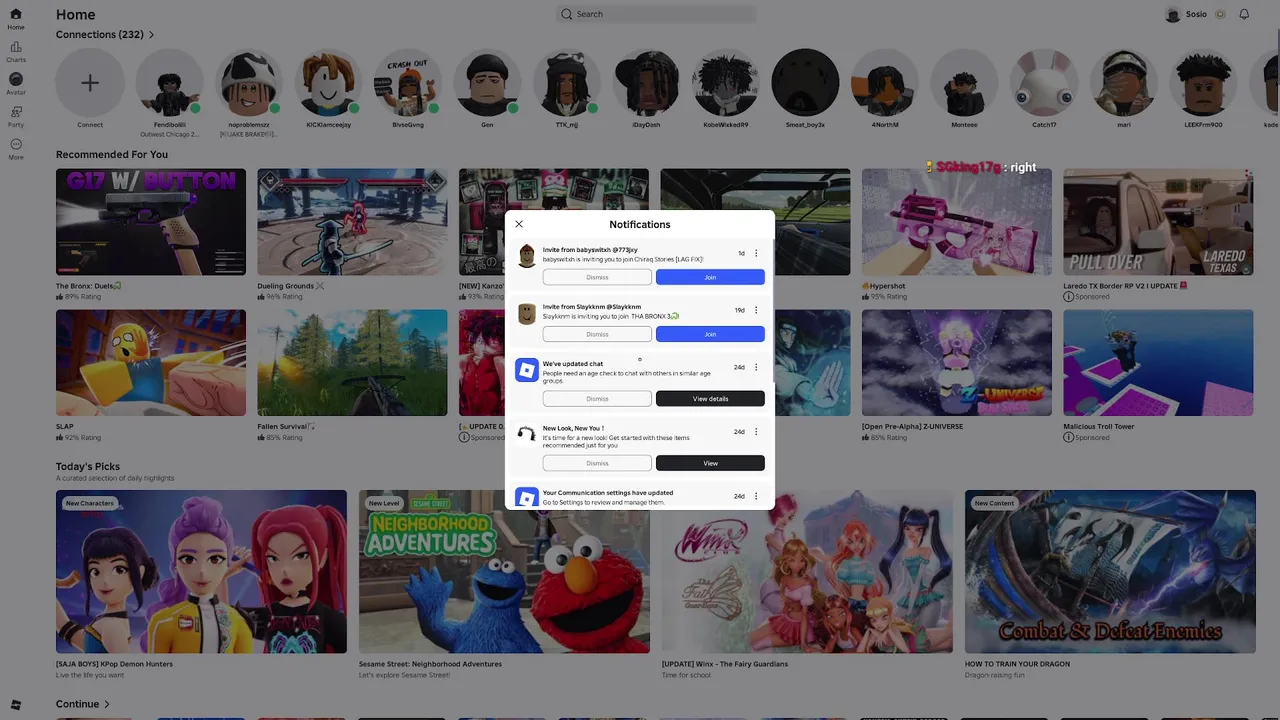Open three-dot menu for New Look notification
The image size is (1280, 720).
756,432
